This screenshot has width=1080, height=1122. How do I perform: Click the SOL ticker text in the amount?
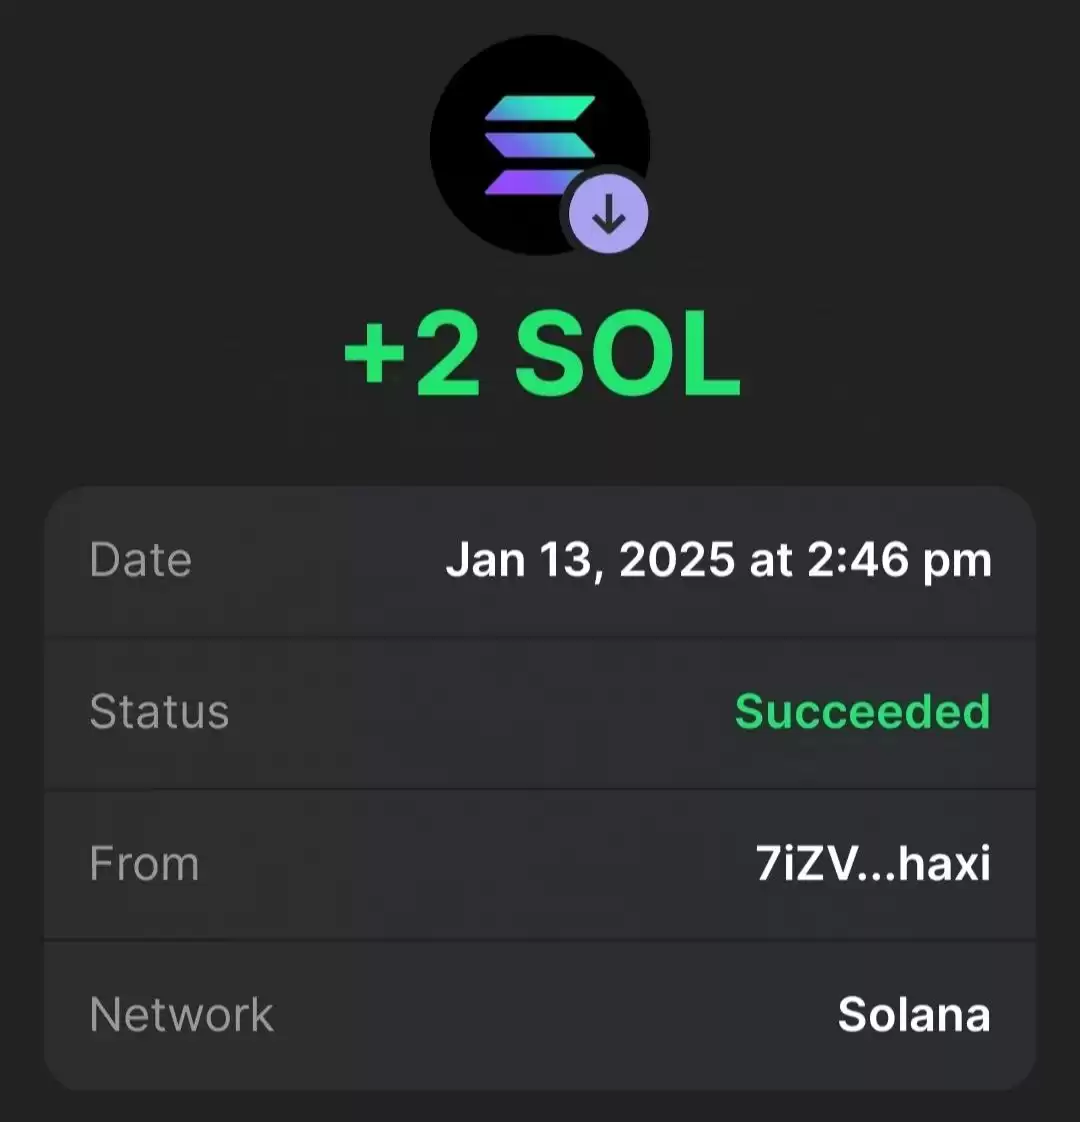point(628,353)
